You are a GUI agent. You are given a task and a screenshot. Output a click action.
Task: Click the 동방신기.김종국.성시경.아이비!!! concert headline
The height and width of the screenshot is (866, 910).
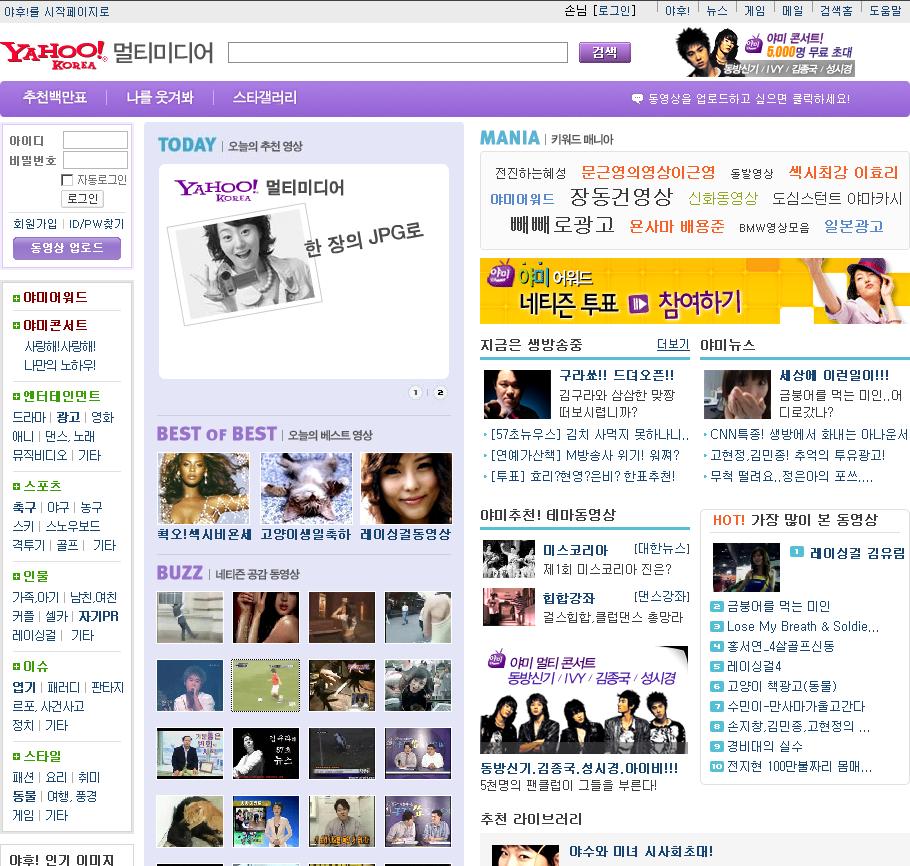pos(579,768)
